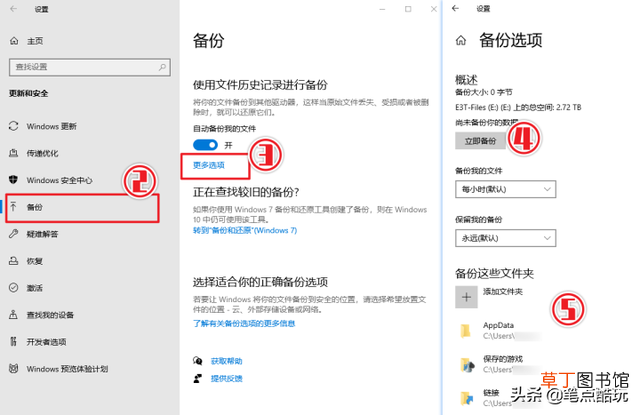Open the 备份我的文件 frequency dropdown
640x415 pixels.
coord(506,189)
